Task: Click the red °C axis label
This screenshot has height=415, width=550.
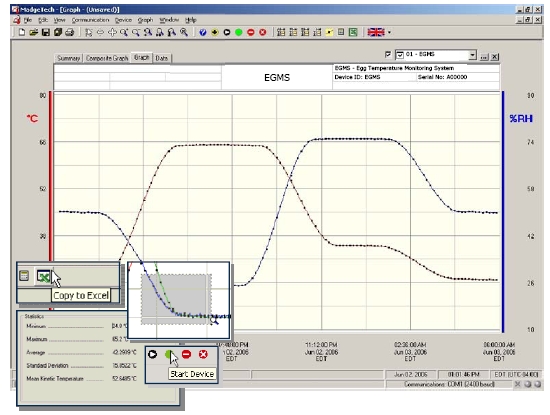Action: click(x=32, y=119)
